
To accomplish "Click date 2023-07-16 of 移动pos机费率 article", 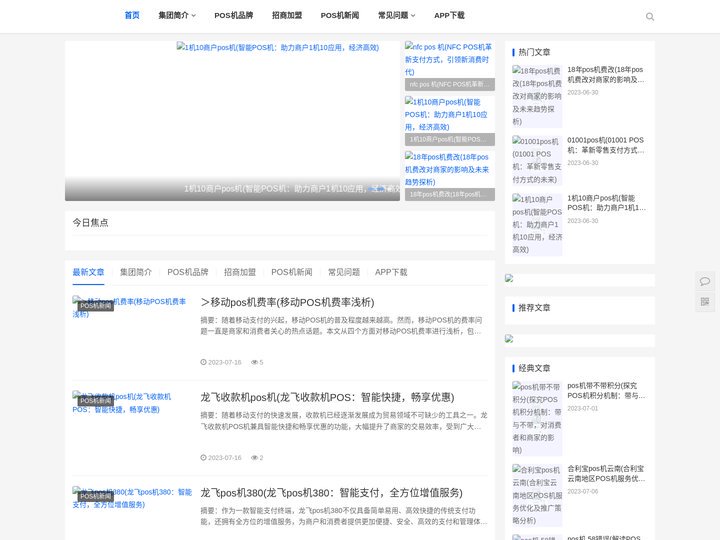I will coord(221,362).
